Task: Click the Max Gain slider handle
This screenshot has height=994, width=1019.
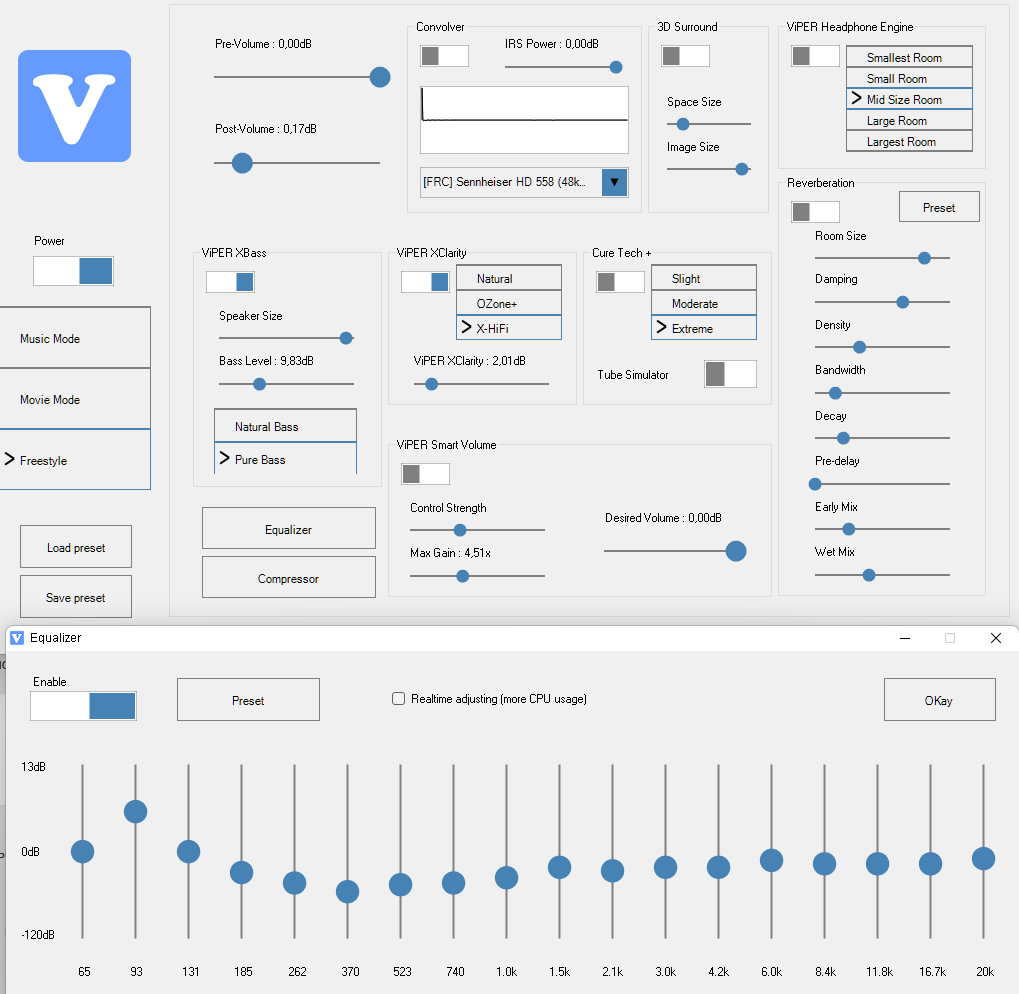Action: pyautogui.click(x=463, y=576)
